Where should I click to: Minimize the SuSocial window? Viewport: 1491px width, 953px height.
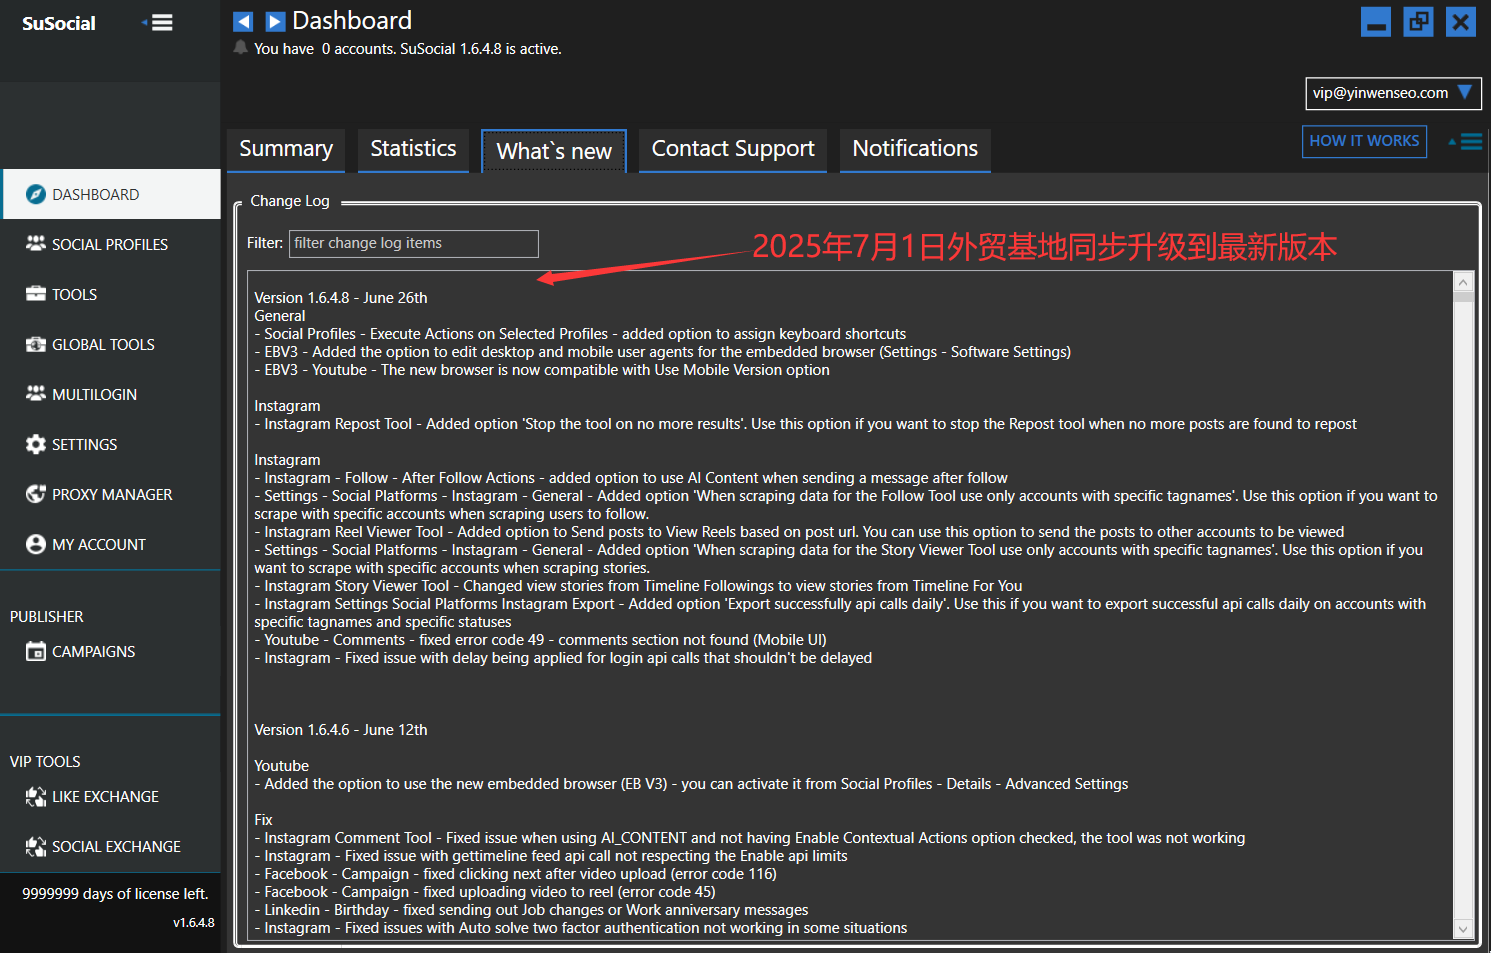pyautogui.click(x=1376, y=22)
